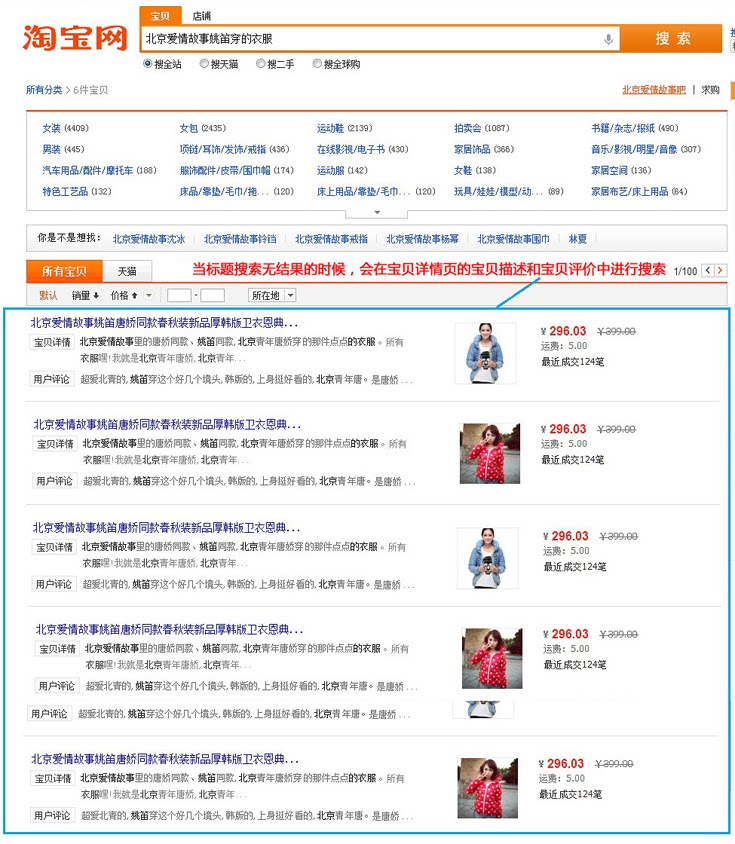Open the 男装 (445) category
Viewport: 735px width, 844px height.
coord(63,149)
